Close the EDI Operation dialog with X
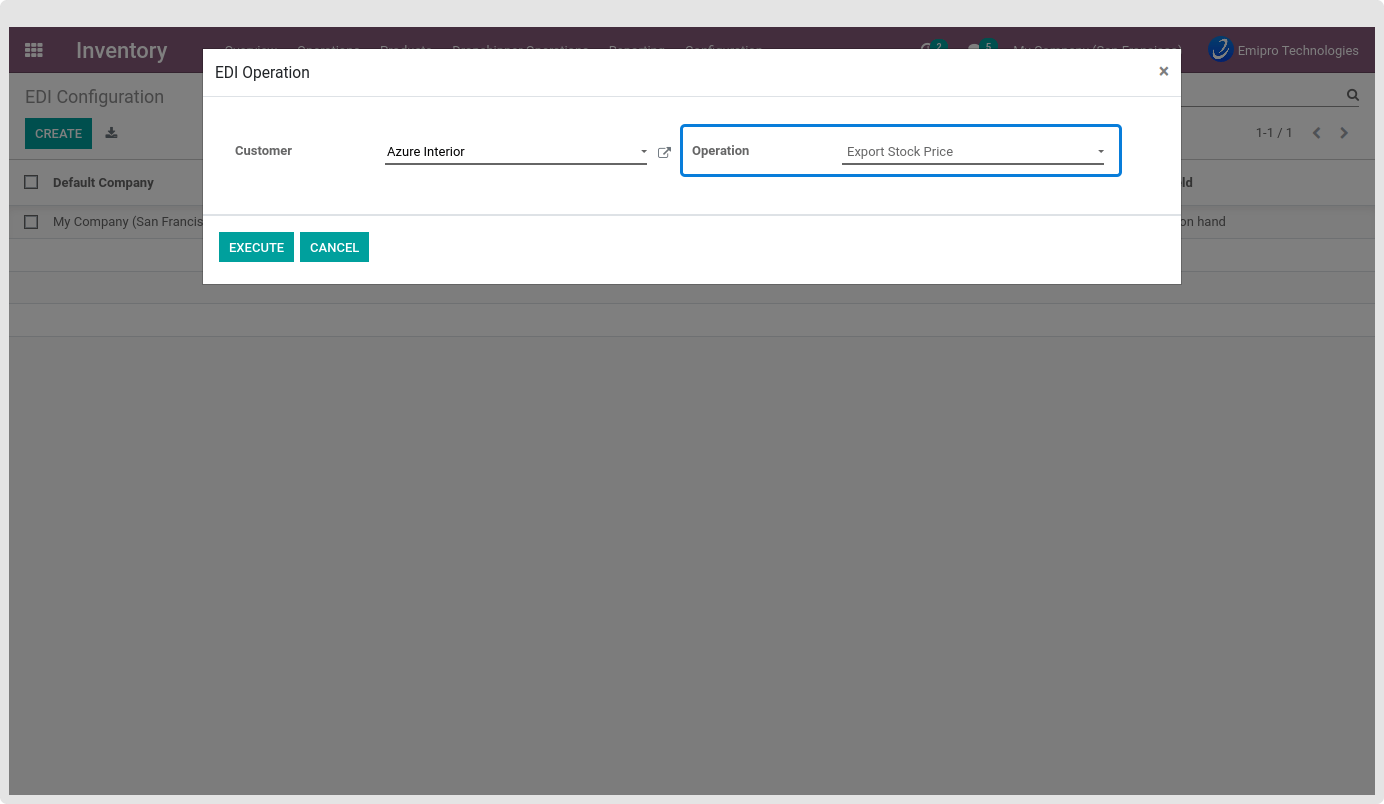The height and width of the screenshot is (804, 1384). tap(1163, 71)
